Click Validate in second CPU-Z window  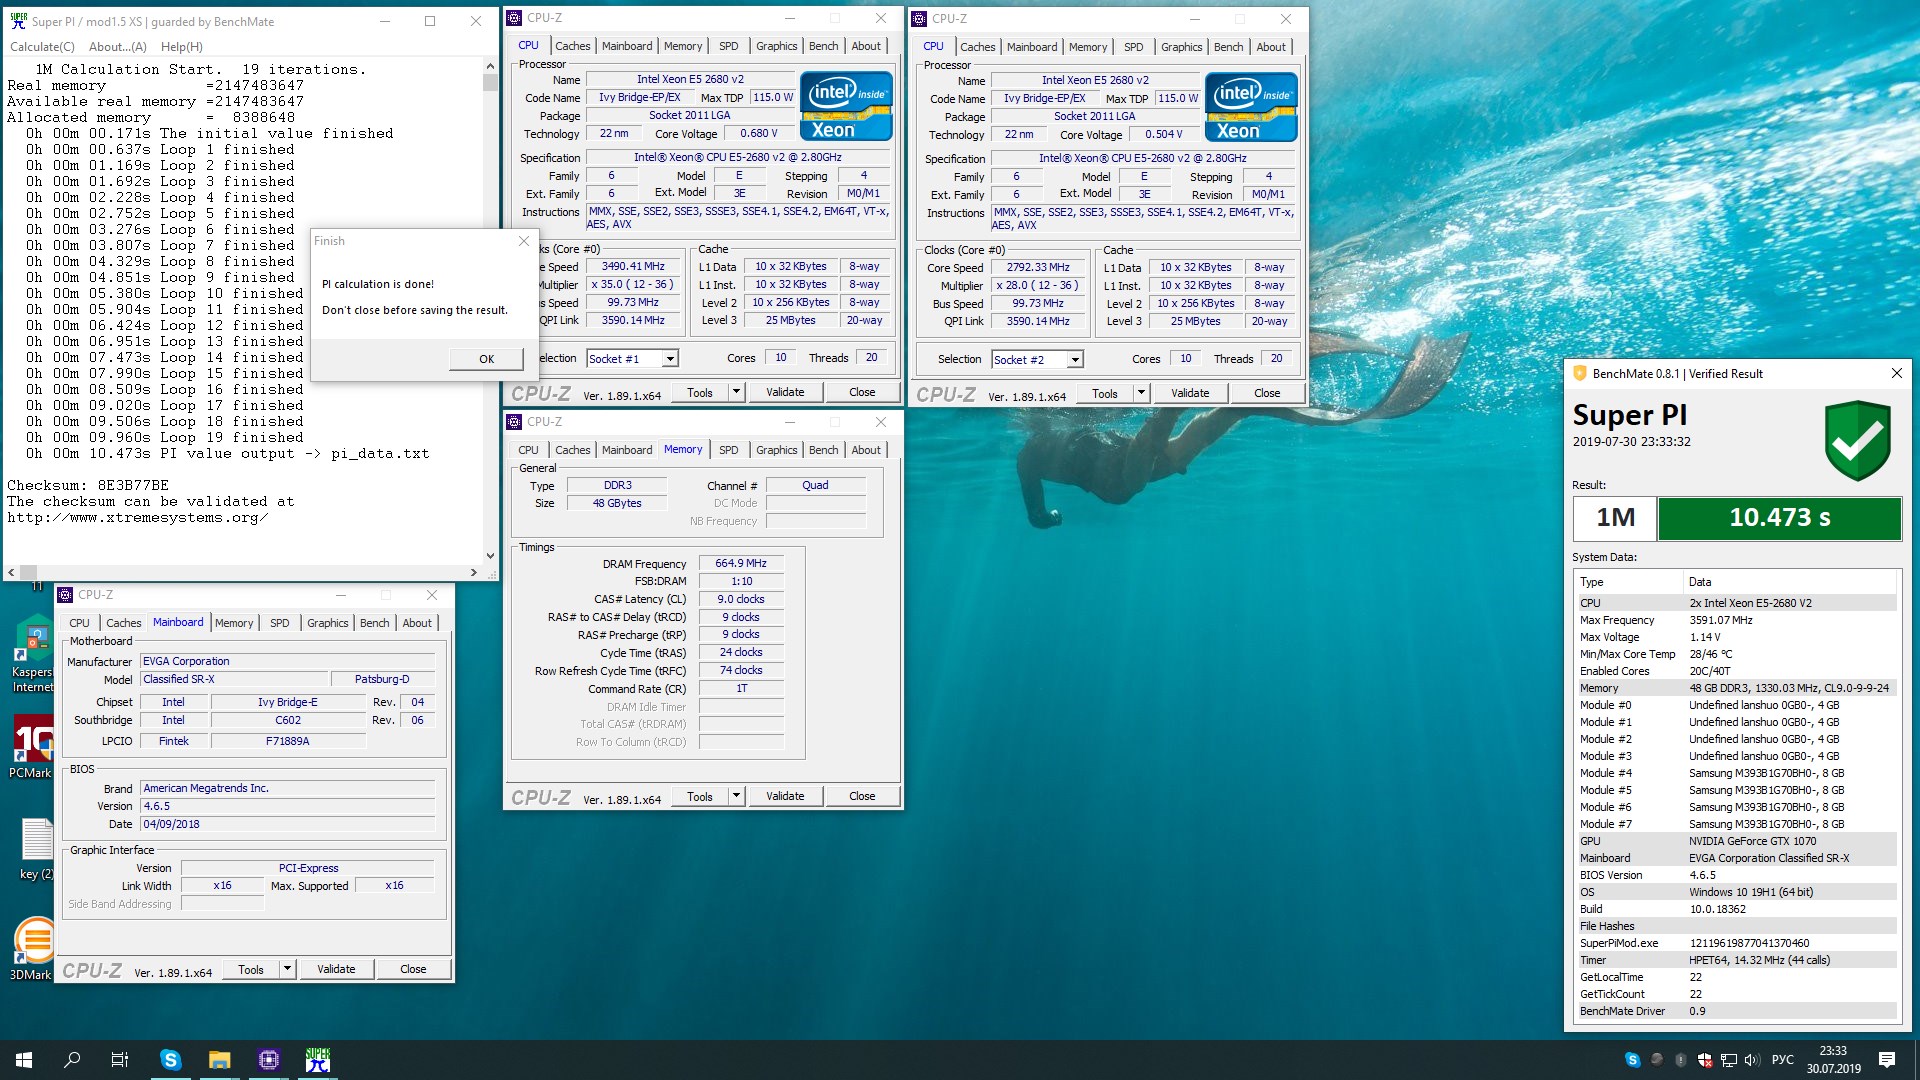(x=1190, y=393)
